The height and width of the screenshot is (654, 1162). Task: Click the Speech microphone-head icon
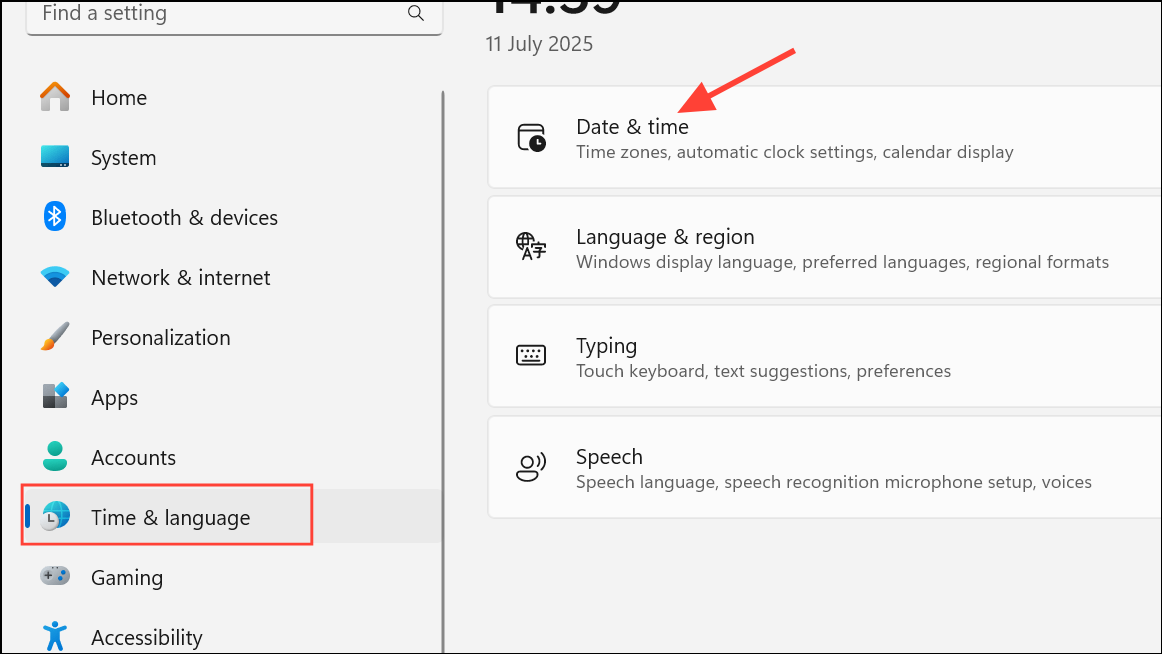pyautogui.click(x=531, y=467)
